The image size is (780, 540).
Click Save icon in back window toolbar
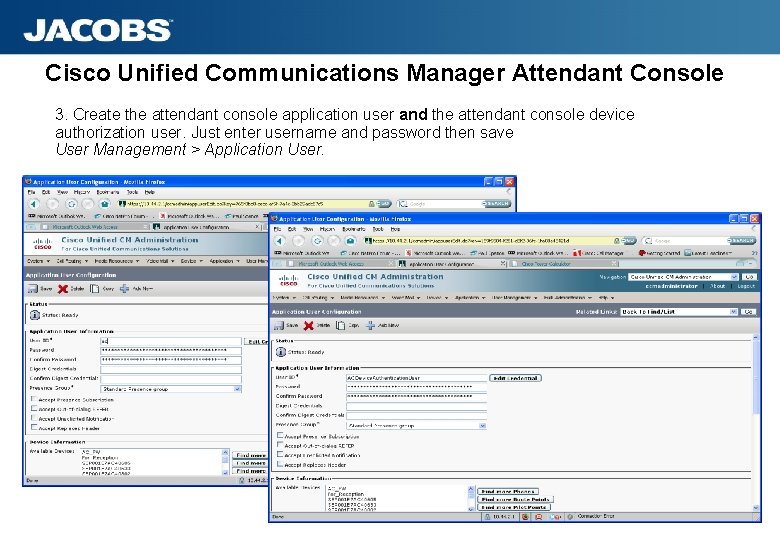click(x=33, y=288)
